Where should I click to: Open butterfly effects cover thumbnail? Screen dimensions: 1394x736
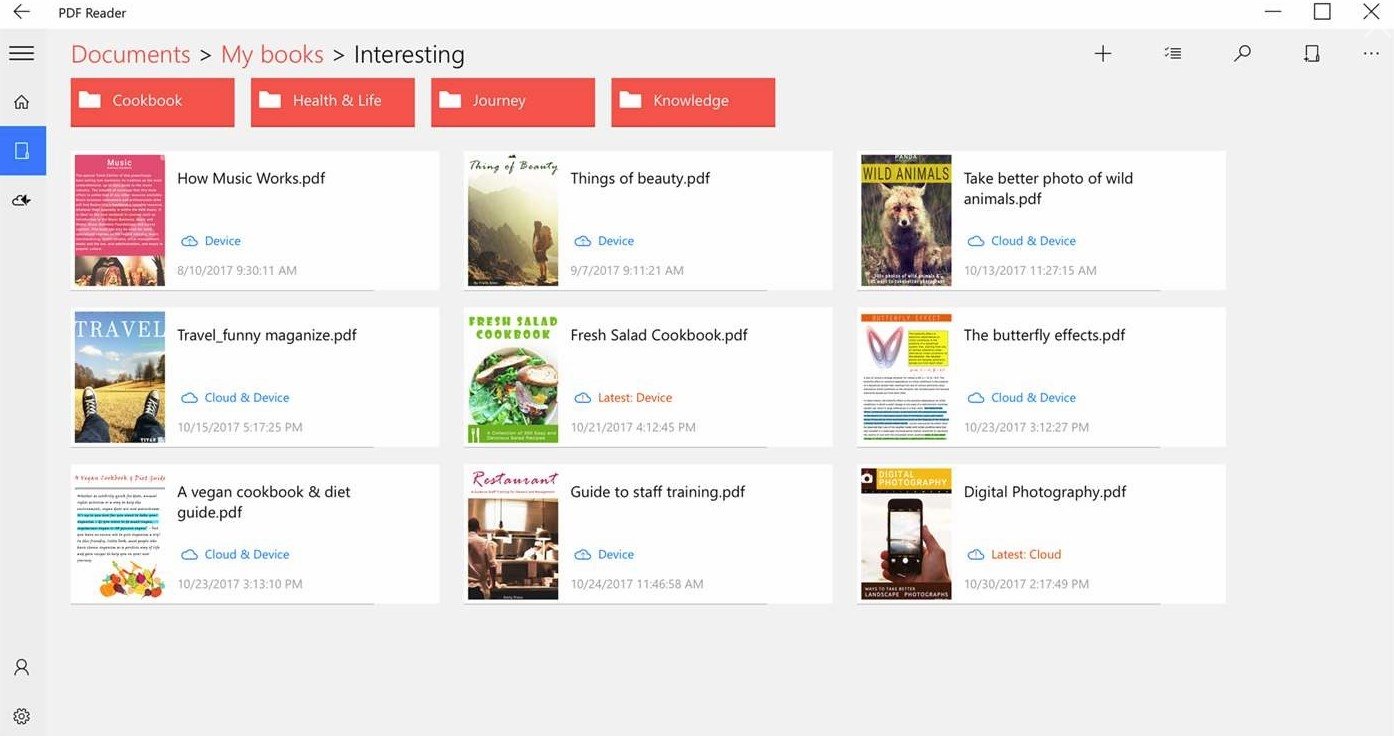[x=906, y=377]
